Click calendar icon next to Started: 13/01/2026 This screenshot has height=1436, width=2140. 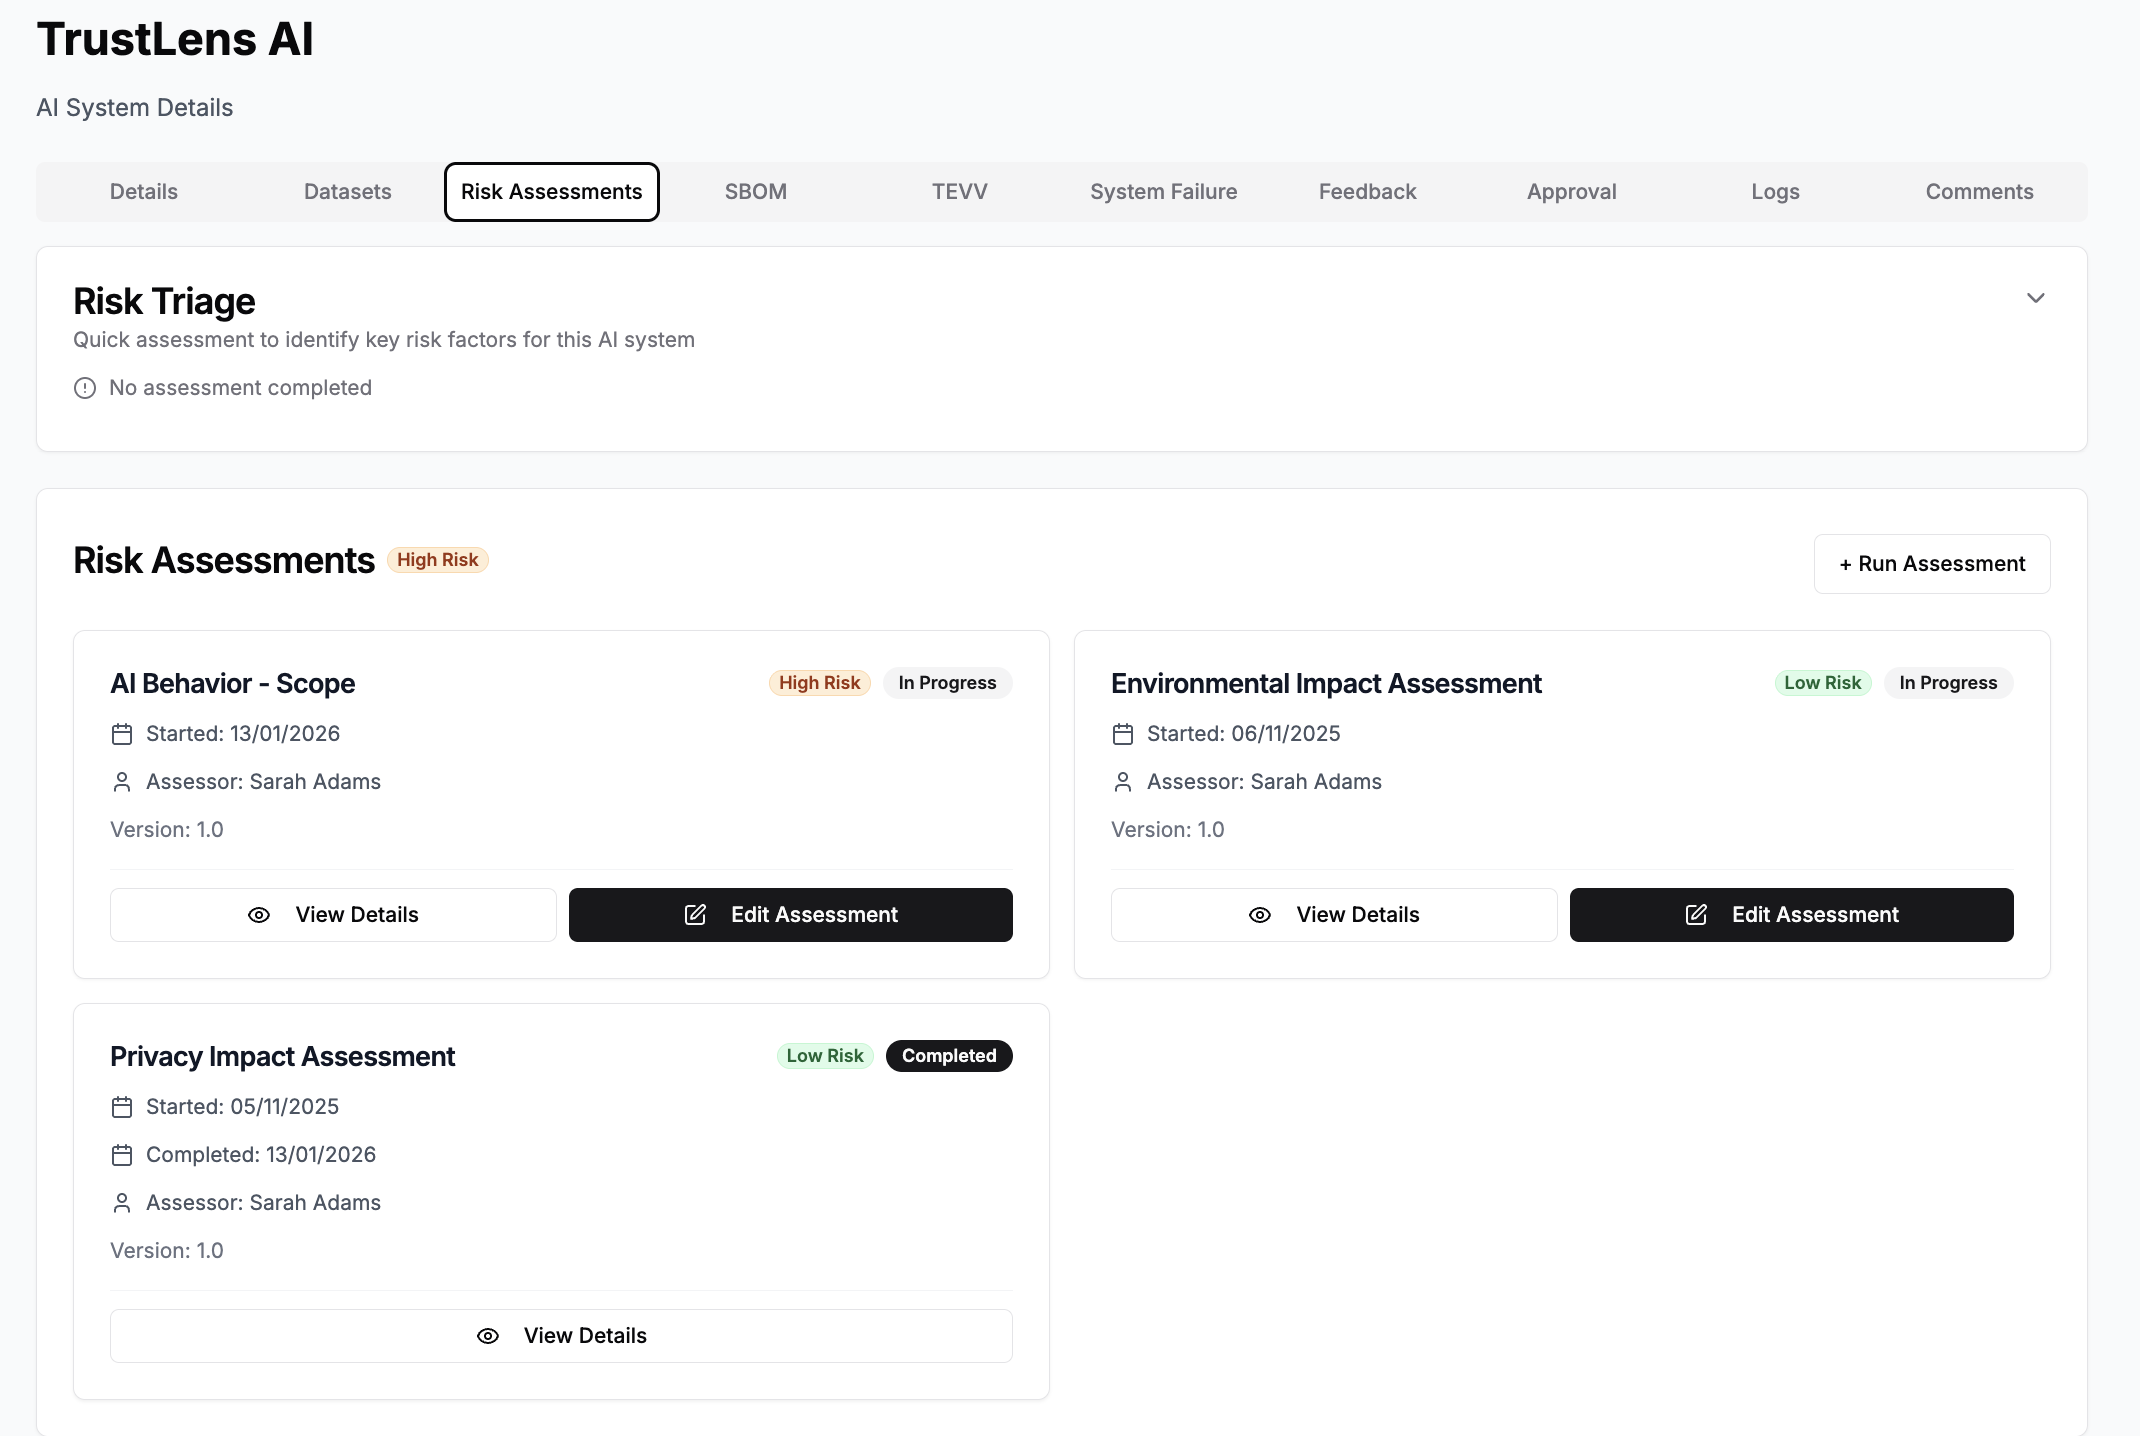(x=122, y=734)
